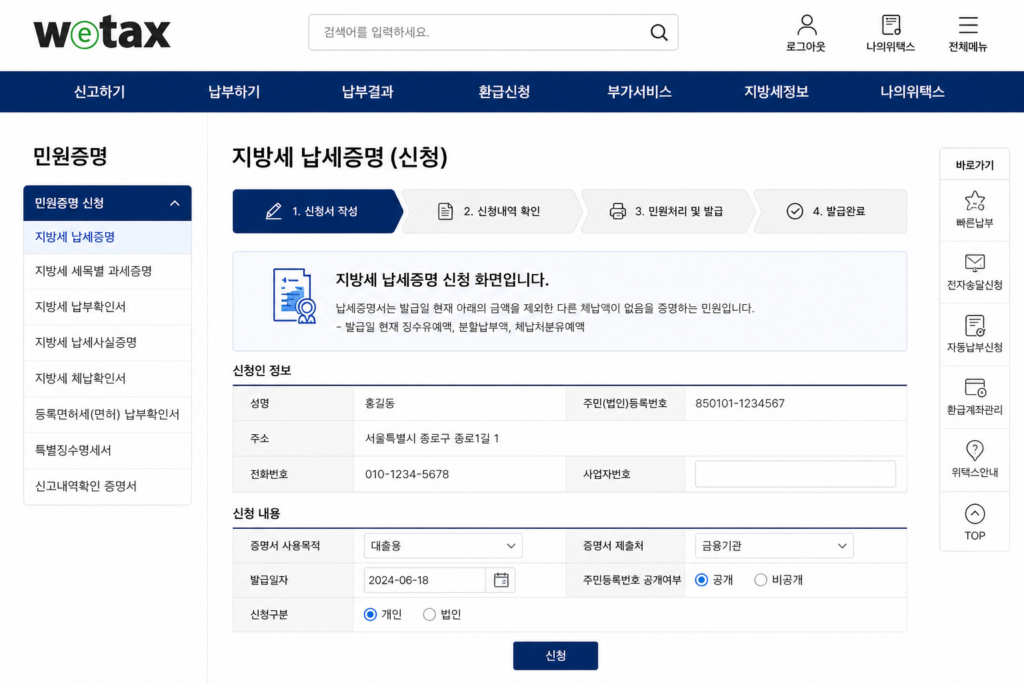This screenshot has height=683, width=1024.
Task: Select 개인 for 신청구분
Action: (370, 614)
